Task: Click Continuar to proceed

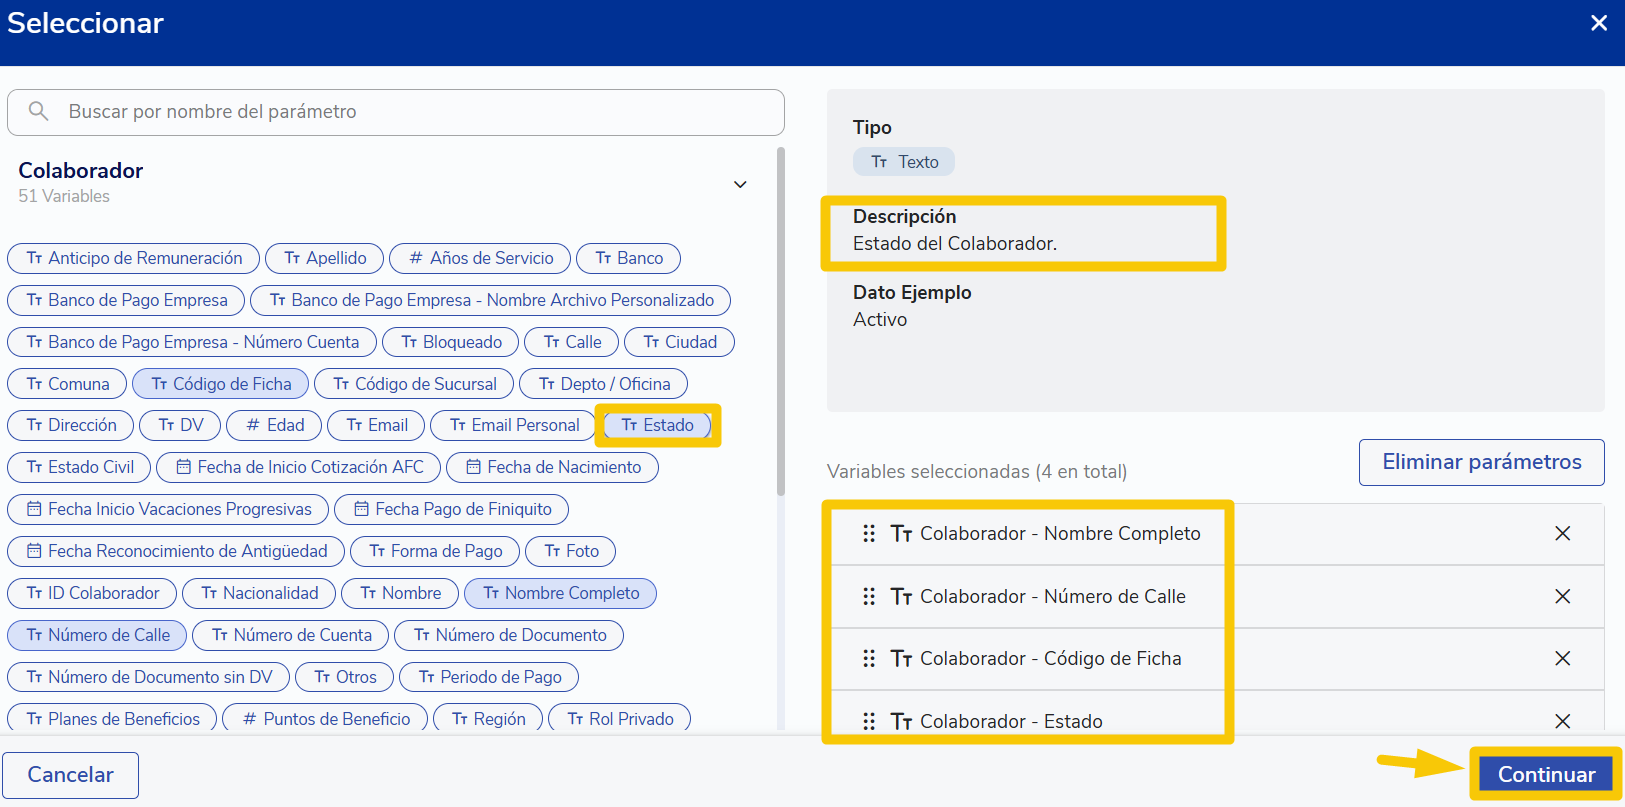Action: point(1546,774)
